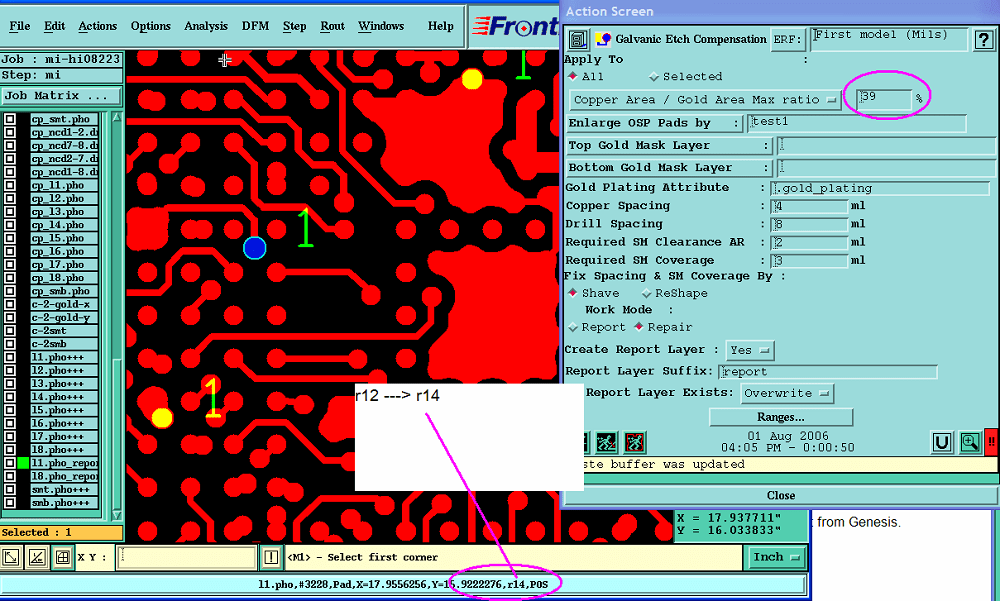Close the Action Screen dialog
This screenshot has width=1000, height=601.
tap(781, 495)
